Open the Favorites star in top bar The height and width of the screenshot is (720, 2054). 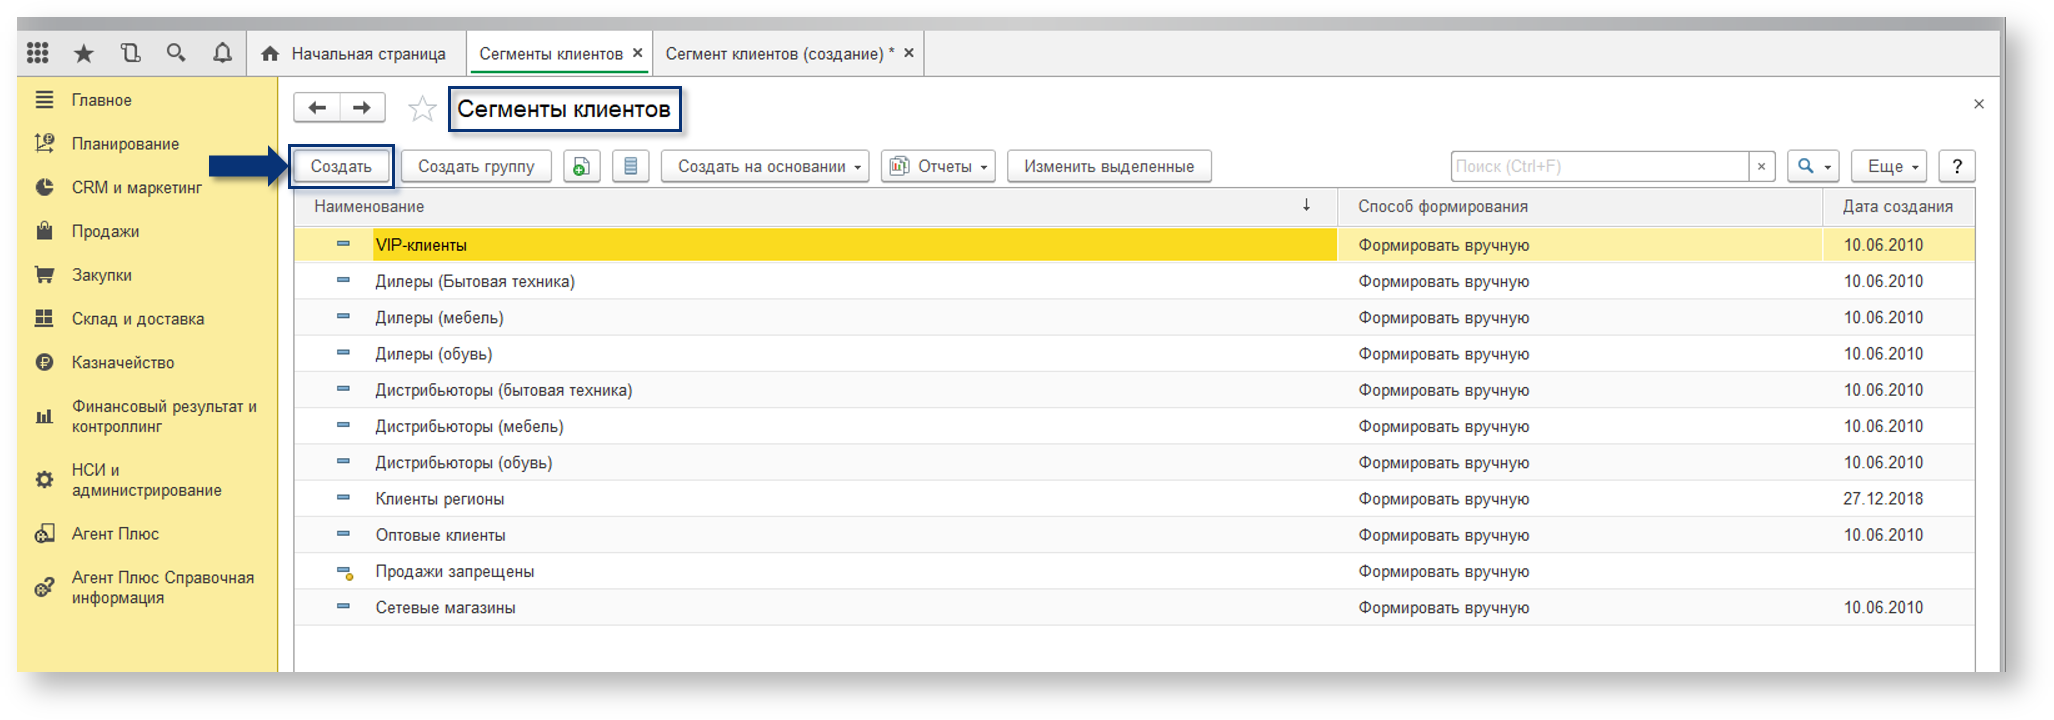(84, 53)
